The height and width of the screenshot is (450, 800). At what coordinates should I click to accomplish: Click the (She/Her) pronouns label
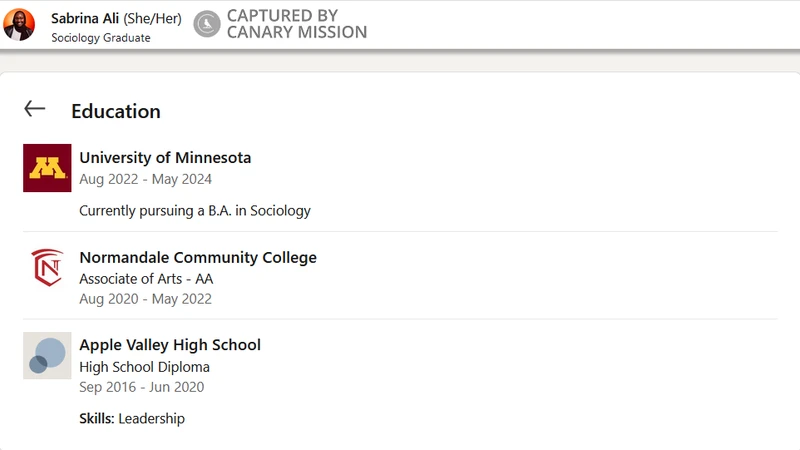[153, 19]
